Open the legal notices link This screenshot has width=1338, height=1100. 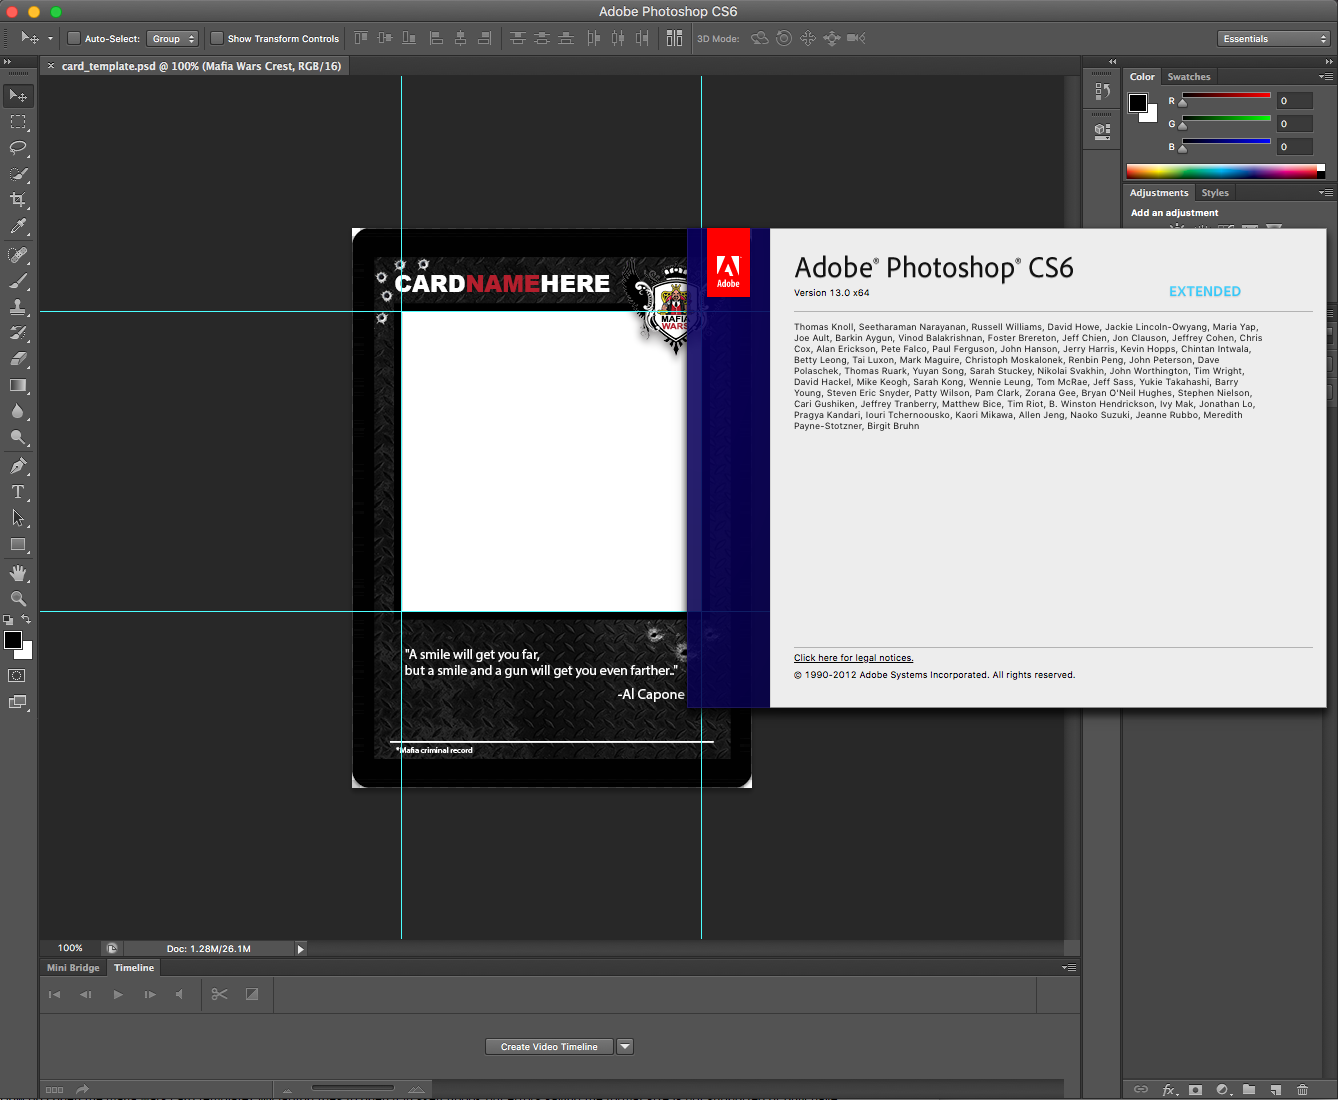[x=853, y=658]
